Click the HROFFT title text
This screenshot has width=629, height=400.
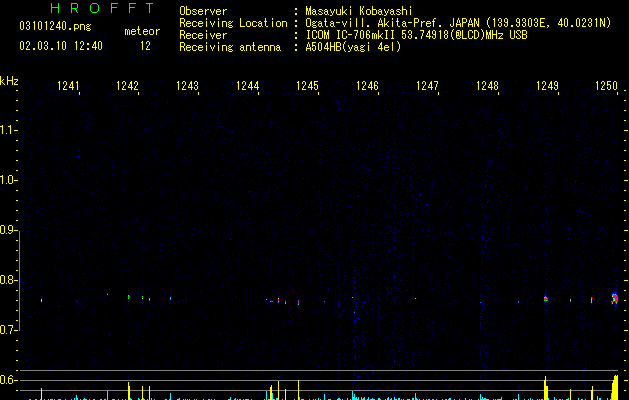pos(102,8)
